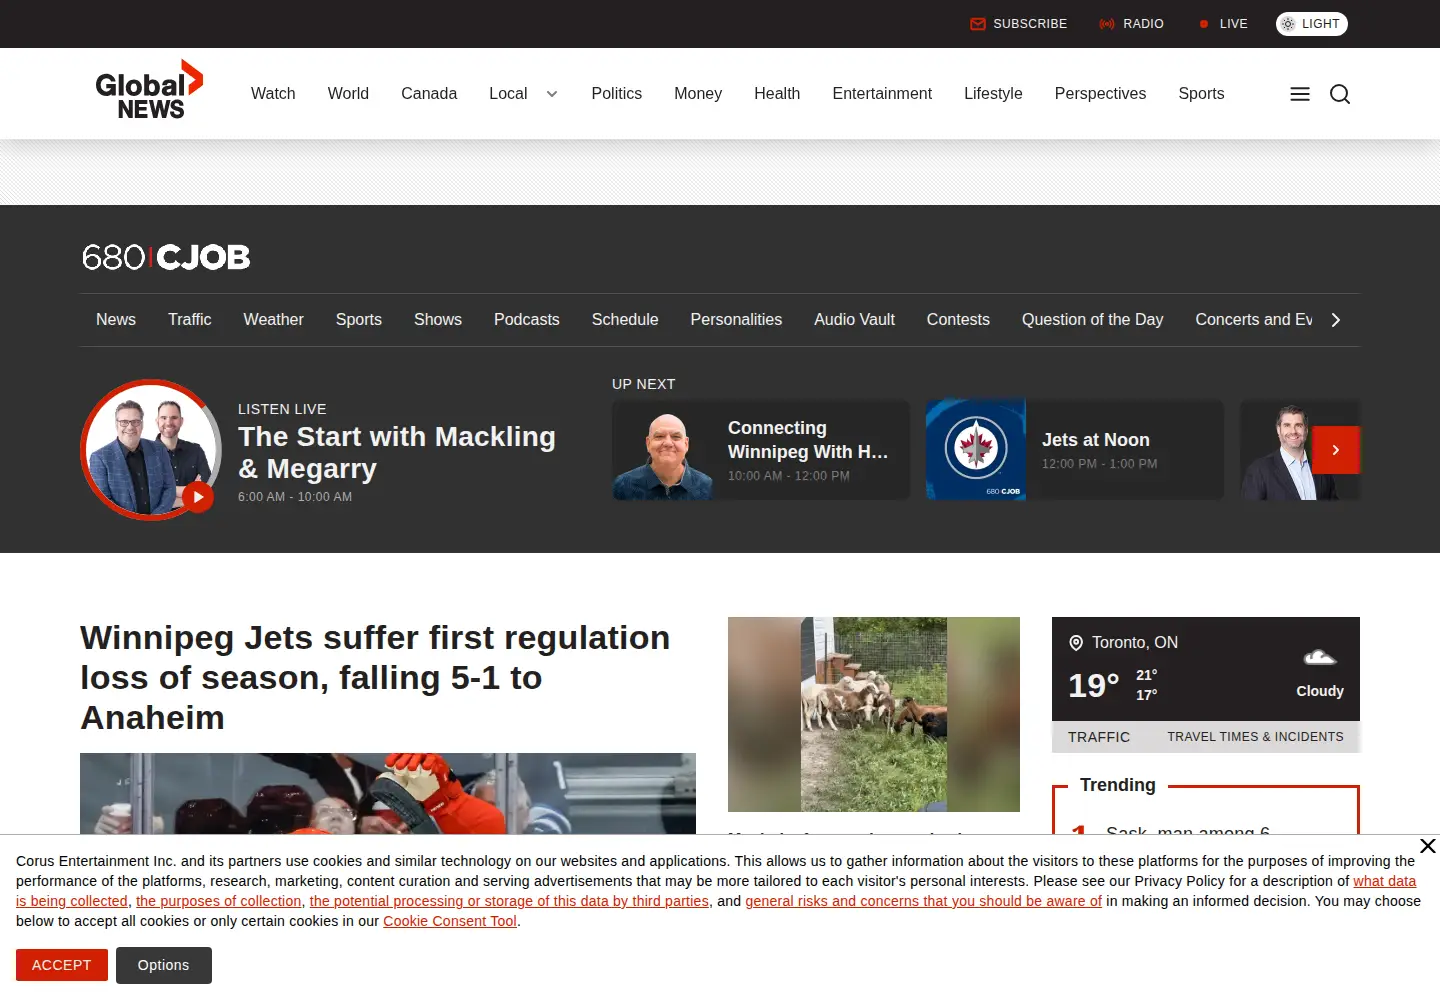Open the Politics menu item

(616, 93)
